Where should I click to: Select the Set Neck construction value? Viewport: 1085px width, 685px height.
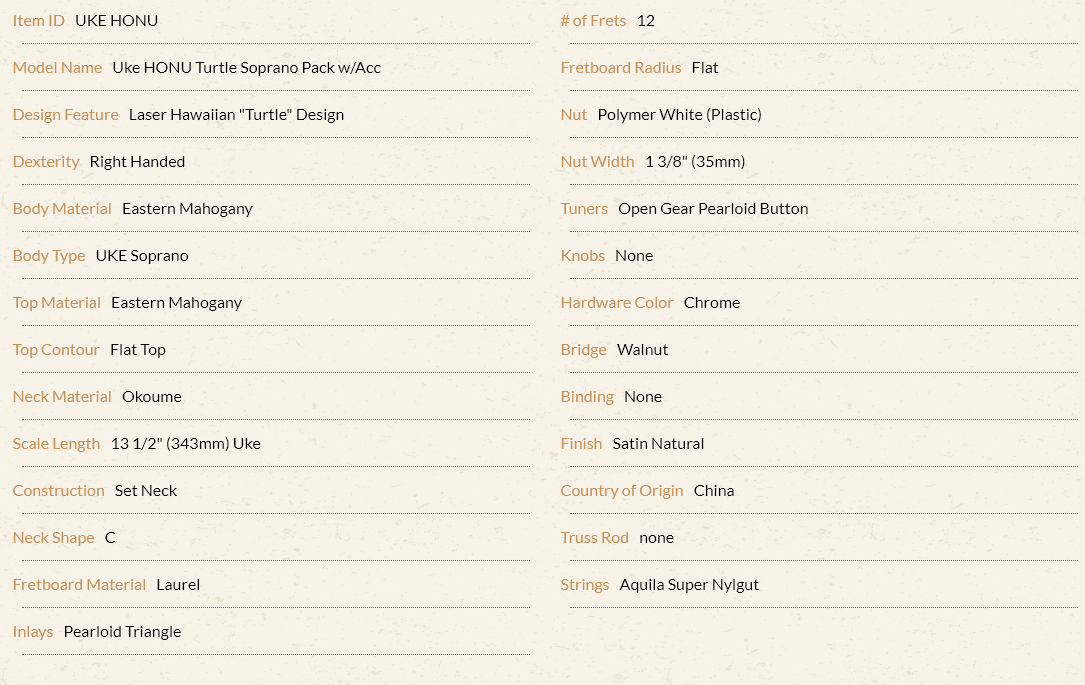[146, 491]
